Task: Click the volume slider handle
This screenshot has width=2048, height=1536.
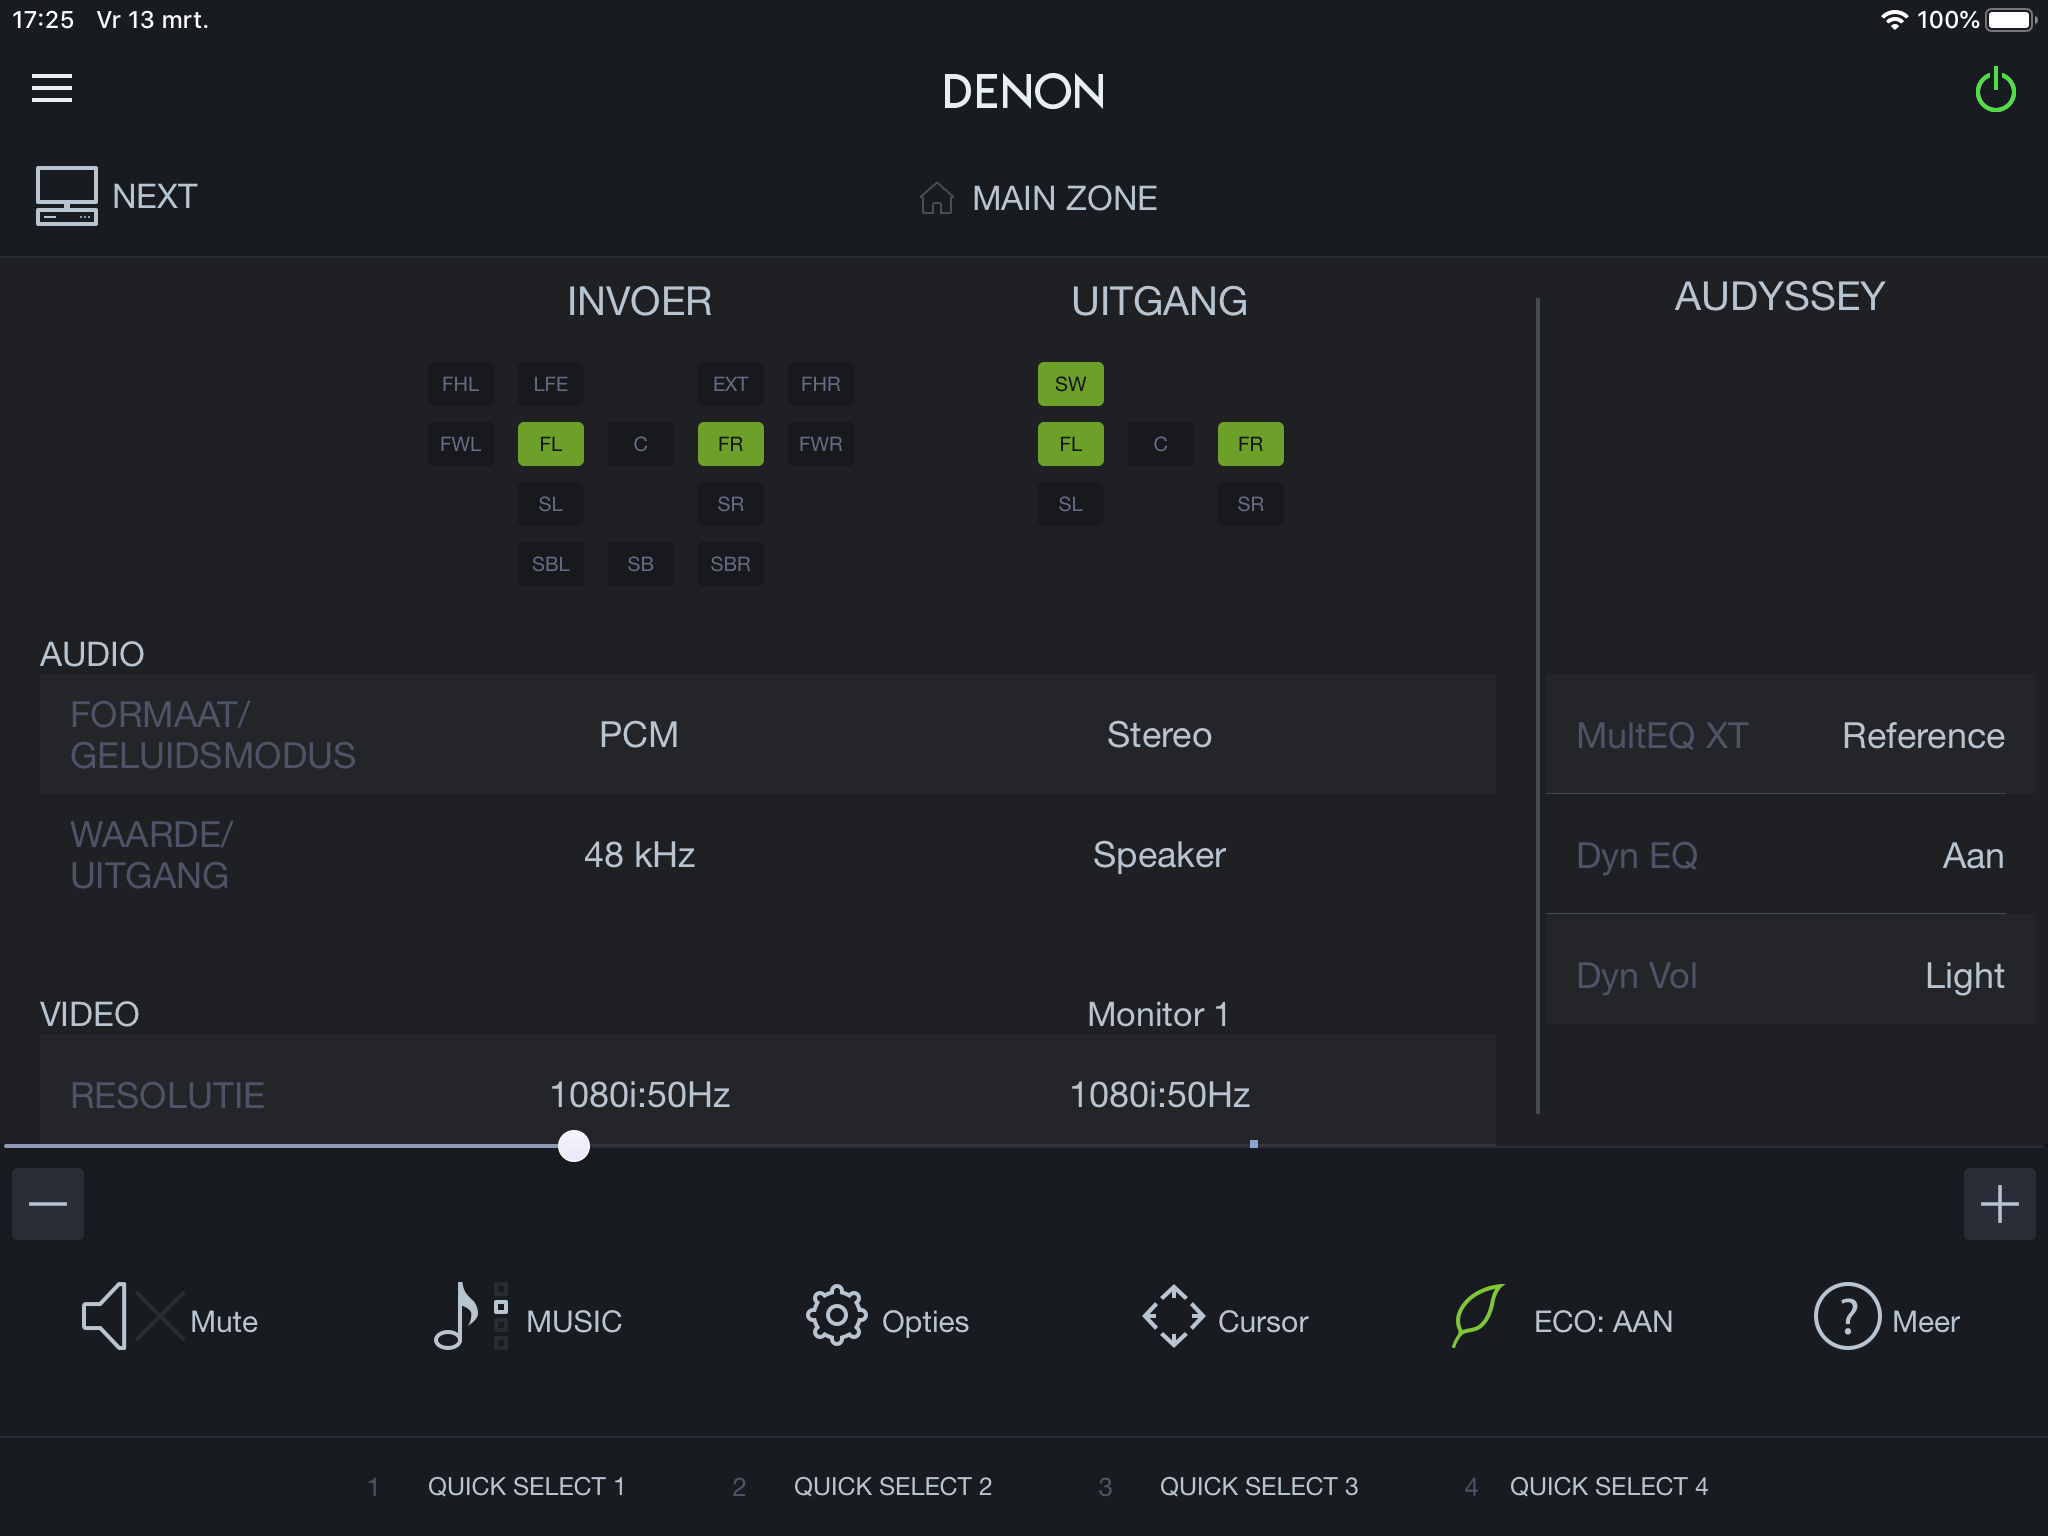Action: point(574,1146)
